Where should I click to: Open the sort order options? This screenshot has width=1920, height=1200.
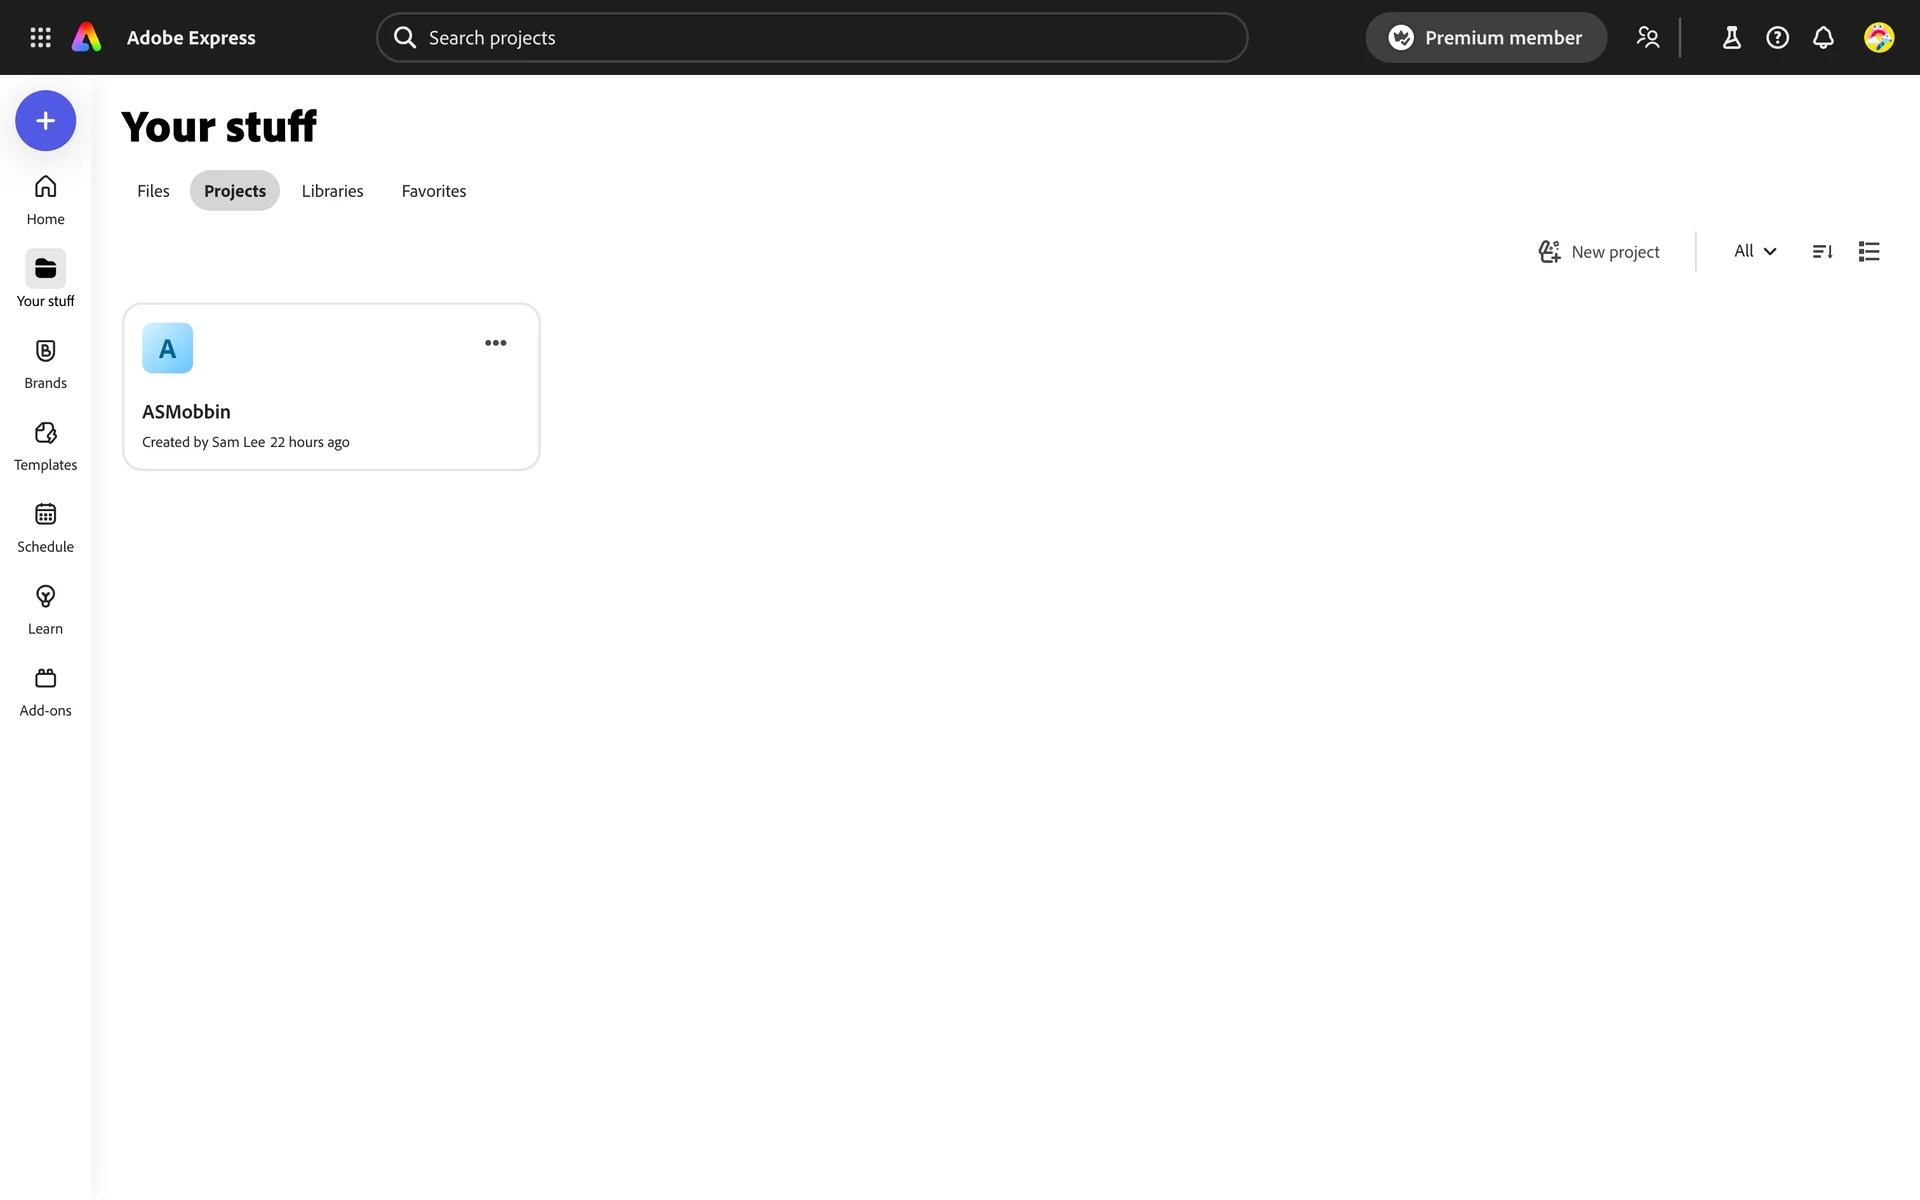point(1822,252)
